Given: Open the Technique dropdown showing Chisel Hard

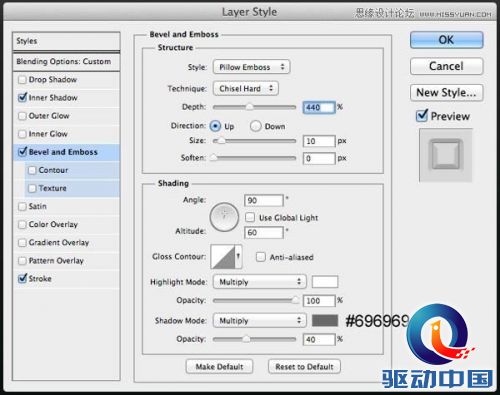Looking at the screenshot, I should coord(246,88).
